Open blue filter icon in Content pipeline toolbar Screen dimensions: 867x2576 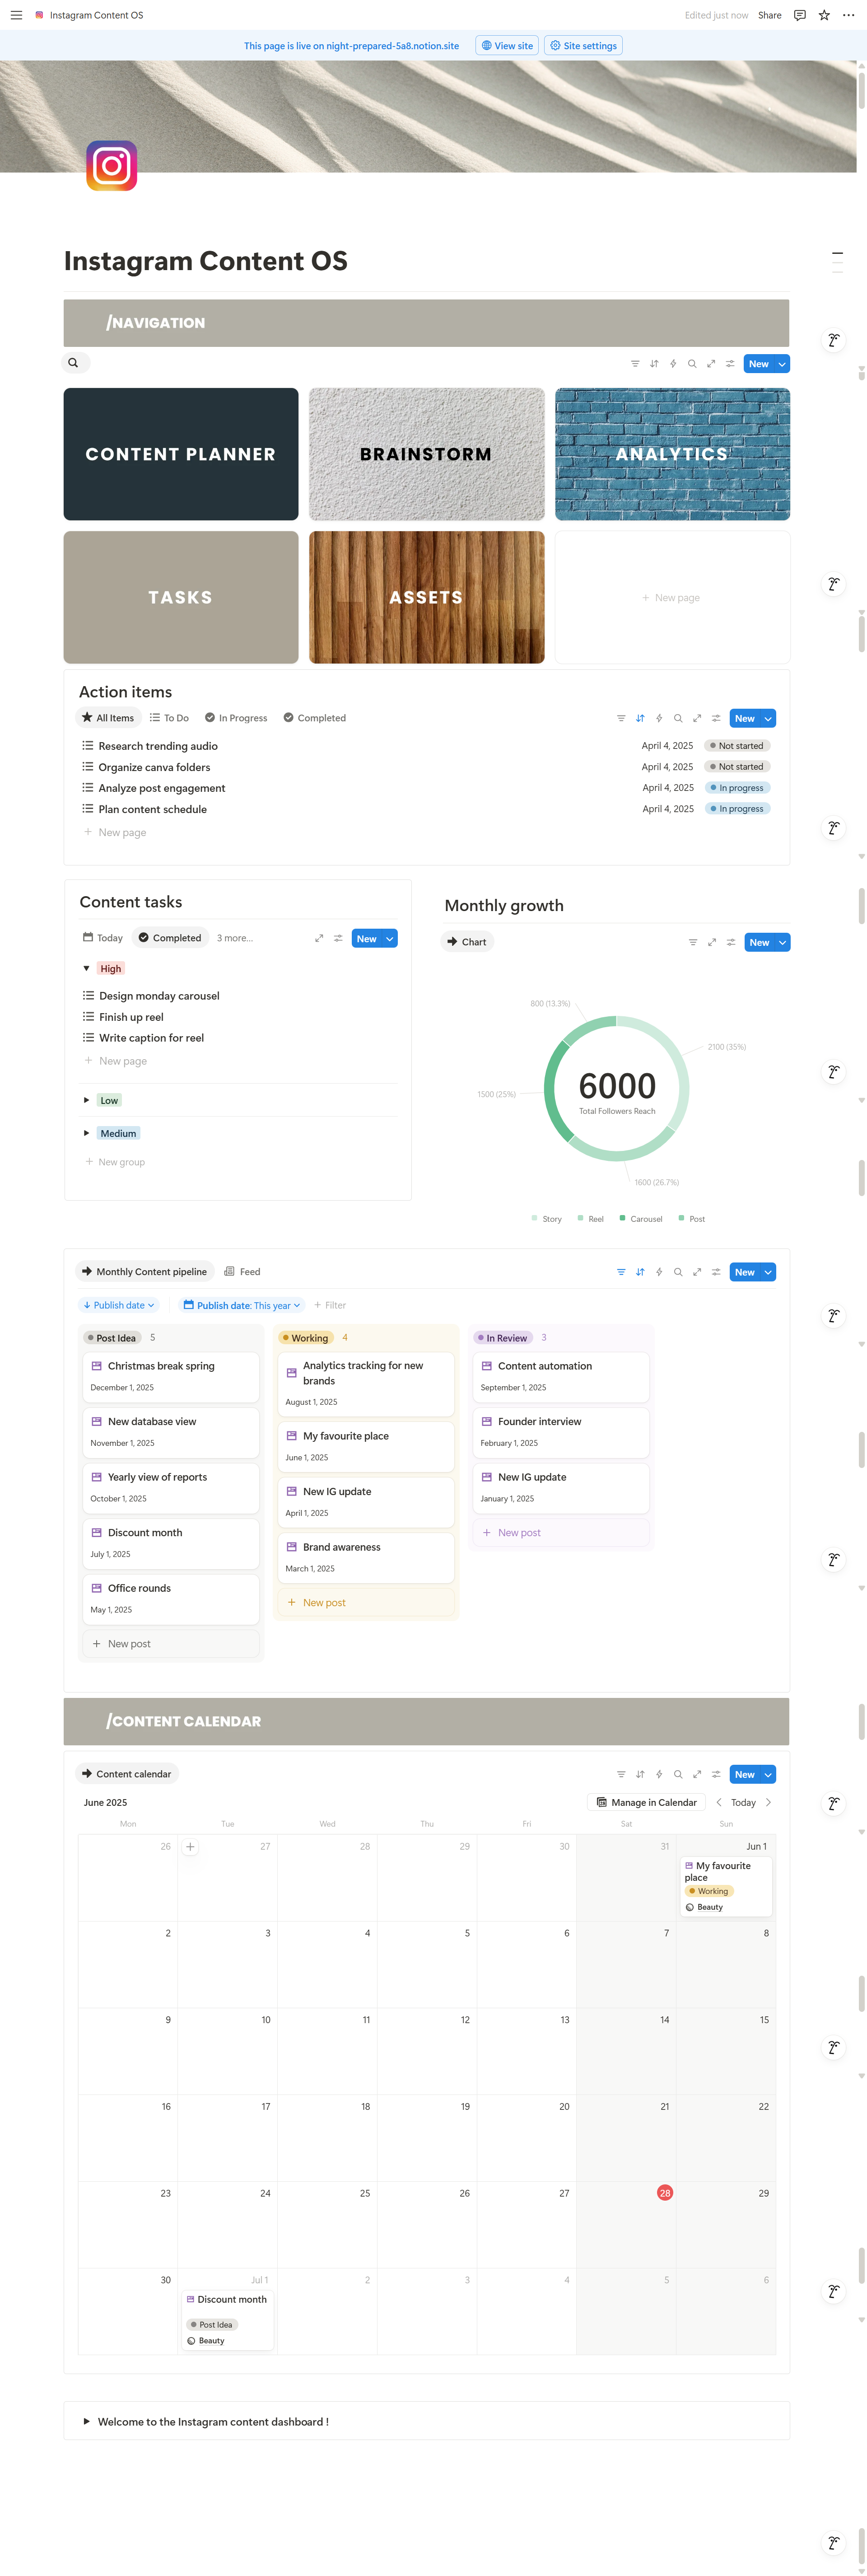[621, 1272]
